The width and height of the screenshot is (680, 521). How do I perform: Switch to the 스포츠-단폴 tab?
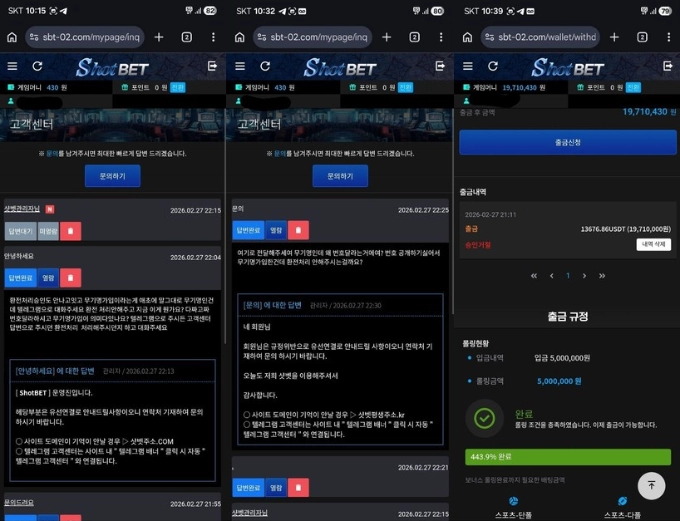pyautogui.click(x=512, y=506)
